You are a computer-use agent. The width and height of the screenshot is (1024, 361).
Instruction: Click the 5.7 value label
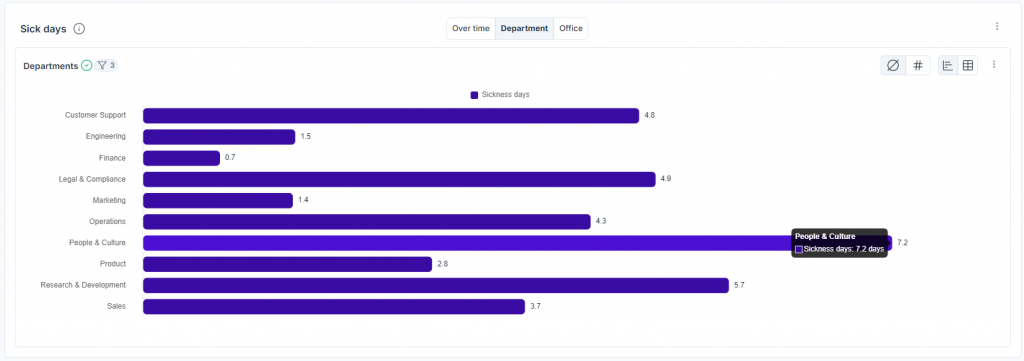point(739,285)
